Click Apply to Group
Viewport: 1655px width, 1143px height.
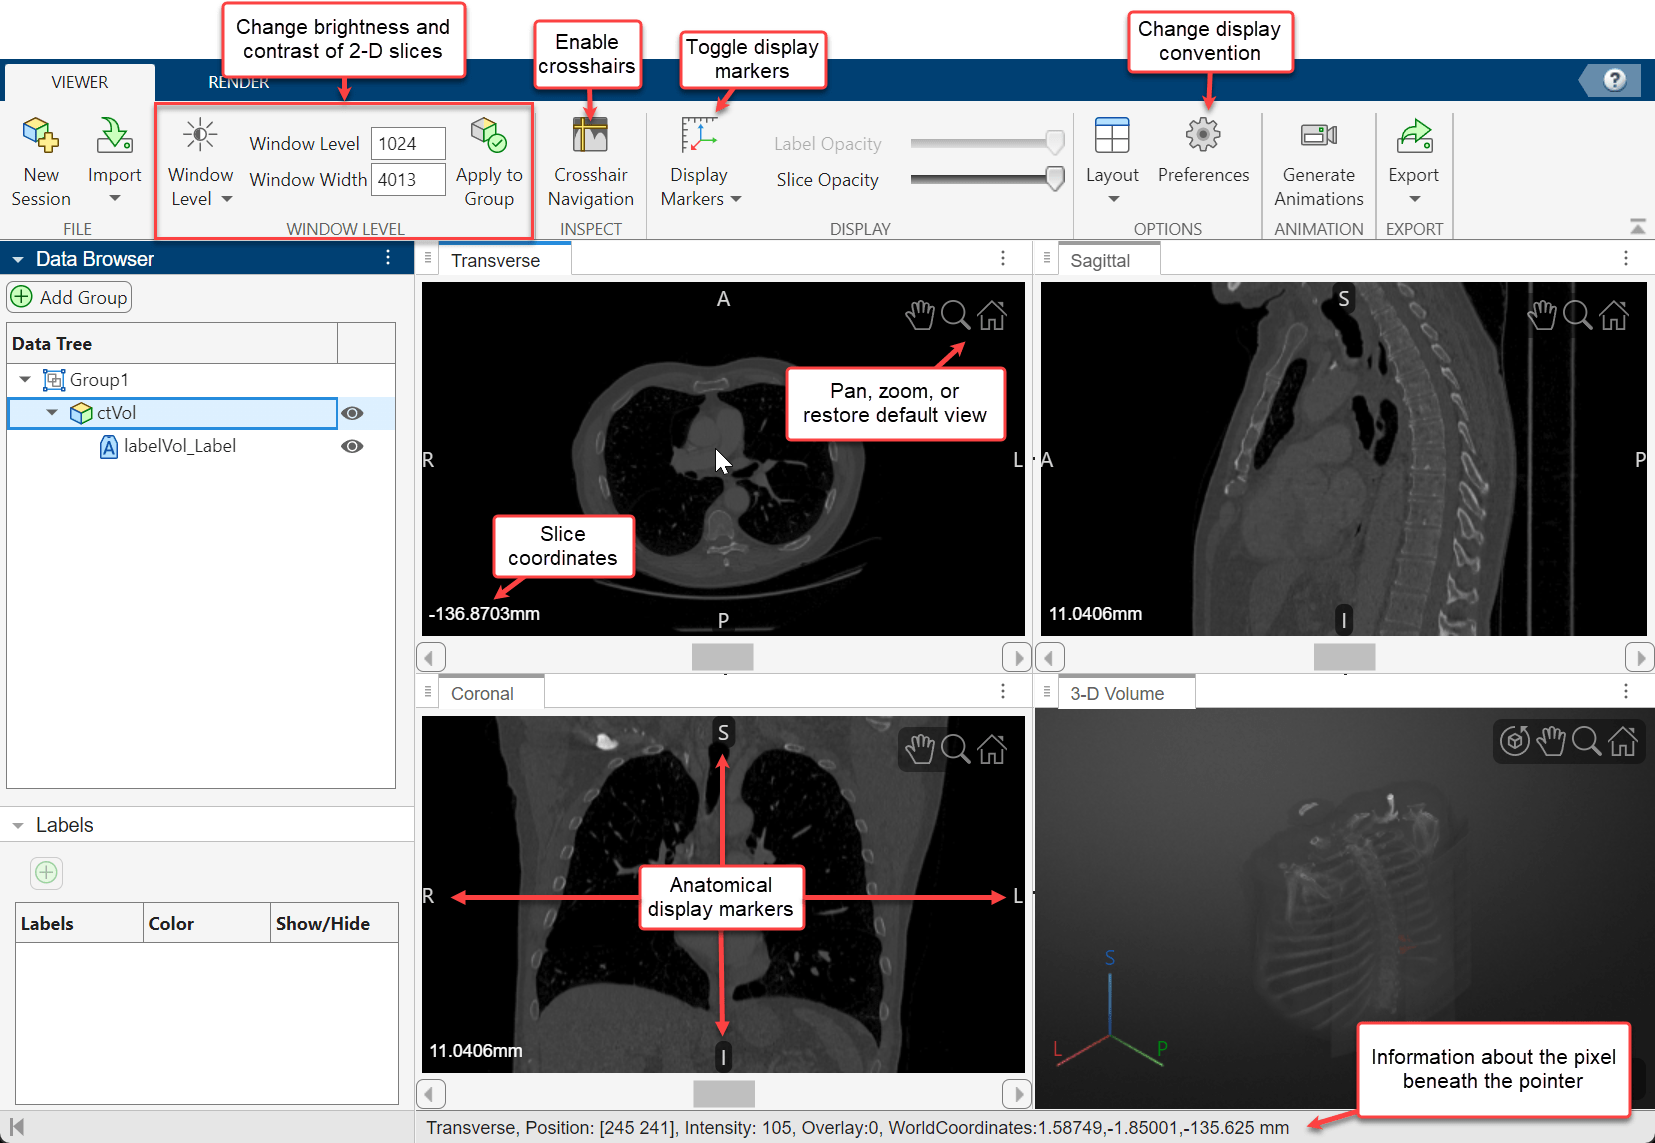488,160
